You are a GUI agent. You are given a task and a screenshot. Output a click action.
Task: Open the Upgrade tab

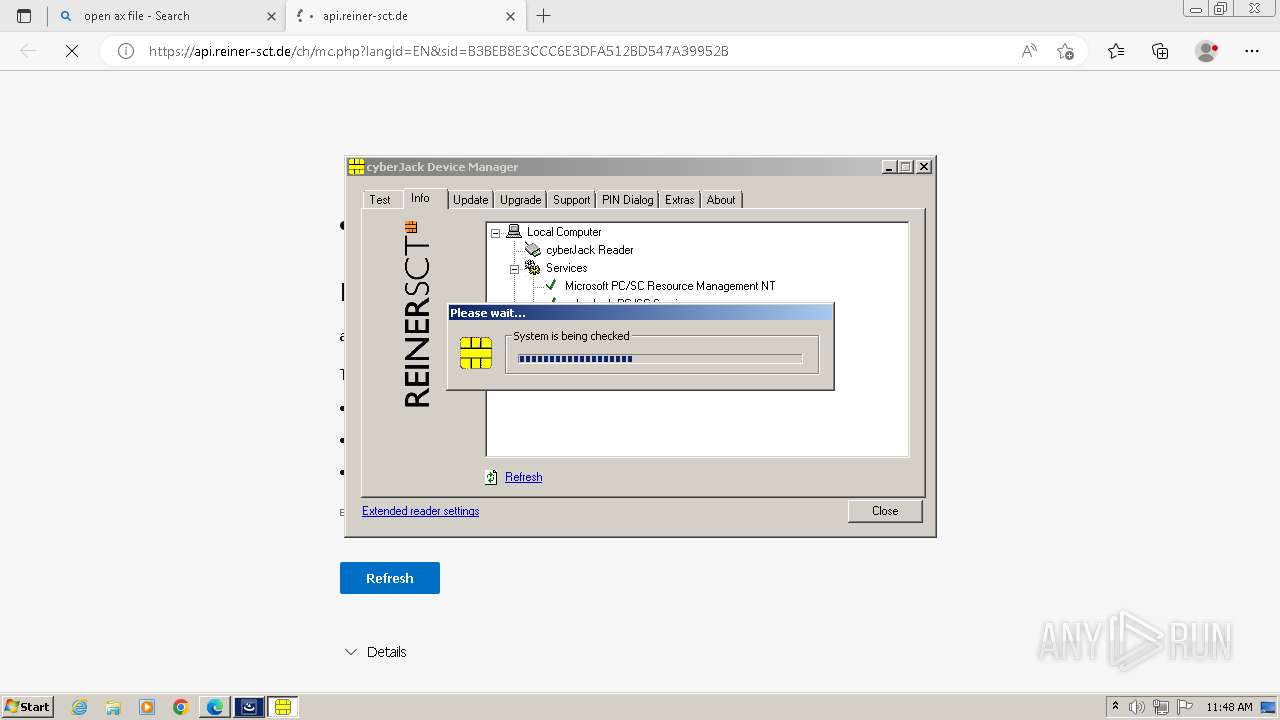(520, 200)
